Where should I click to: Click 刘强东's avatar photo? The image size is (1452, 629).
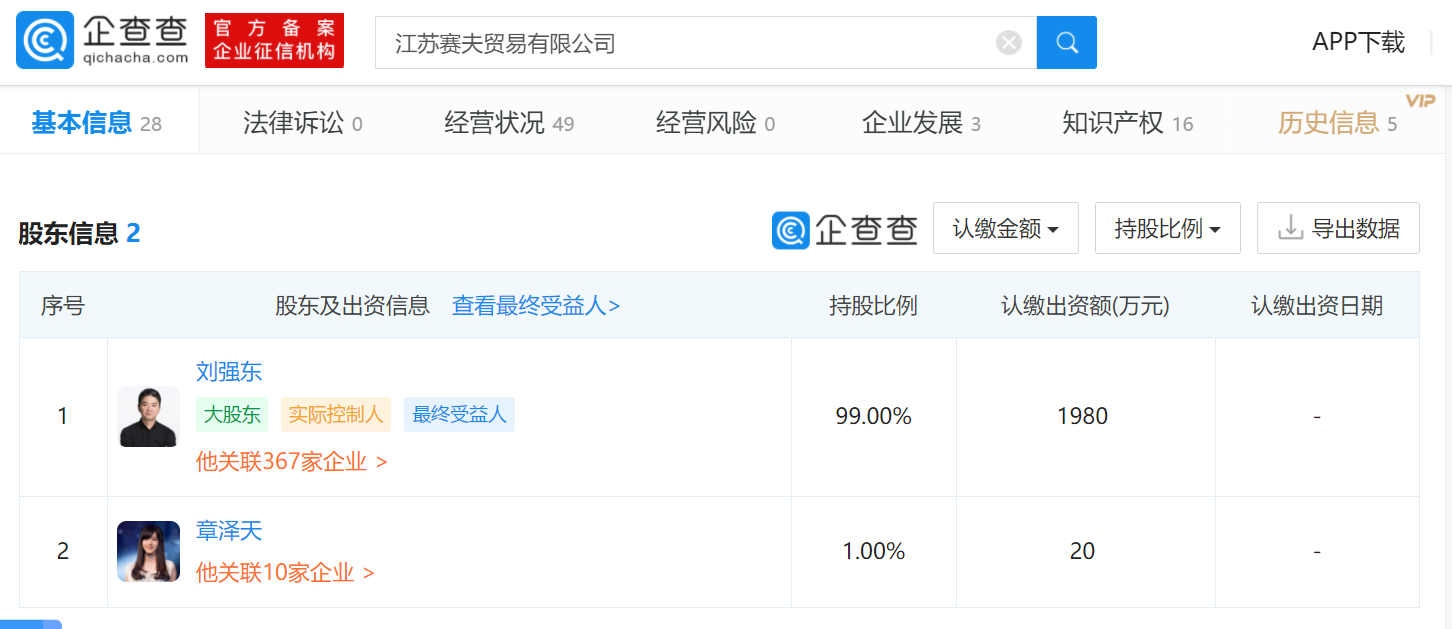pyautogui.click(x=148, y=417)
